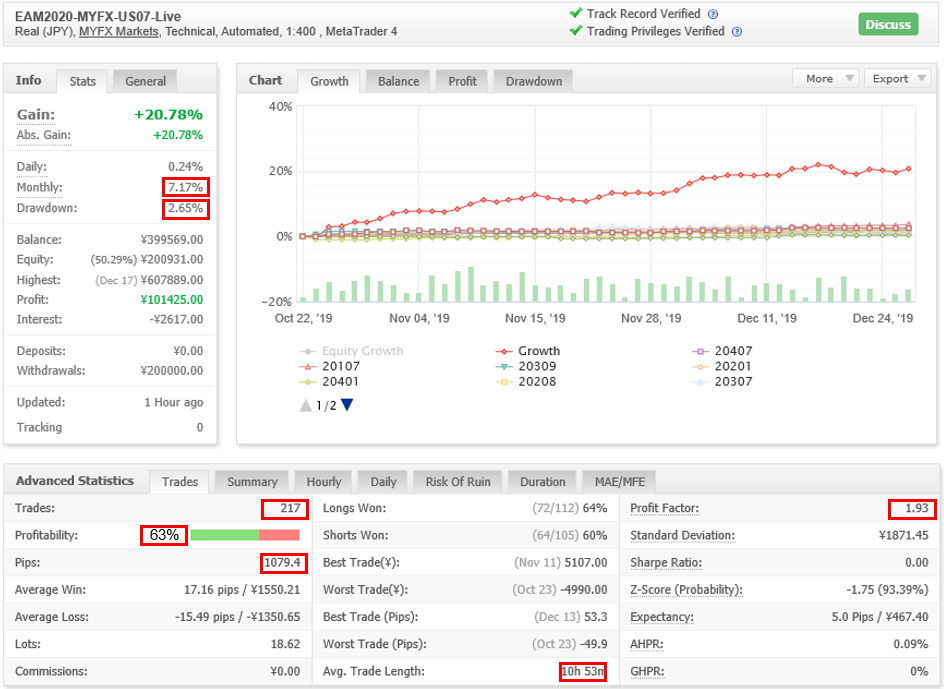
Task: Click the green-red Profitability bar
Action: coord(245,535)
